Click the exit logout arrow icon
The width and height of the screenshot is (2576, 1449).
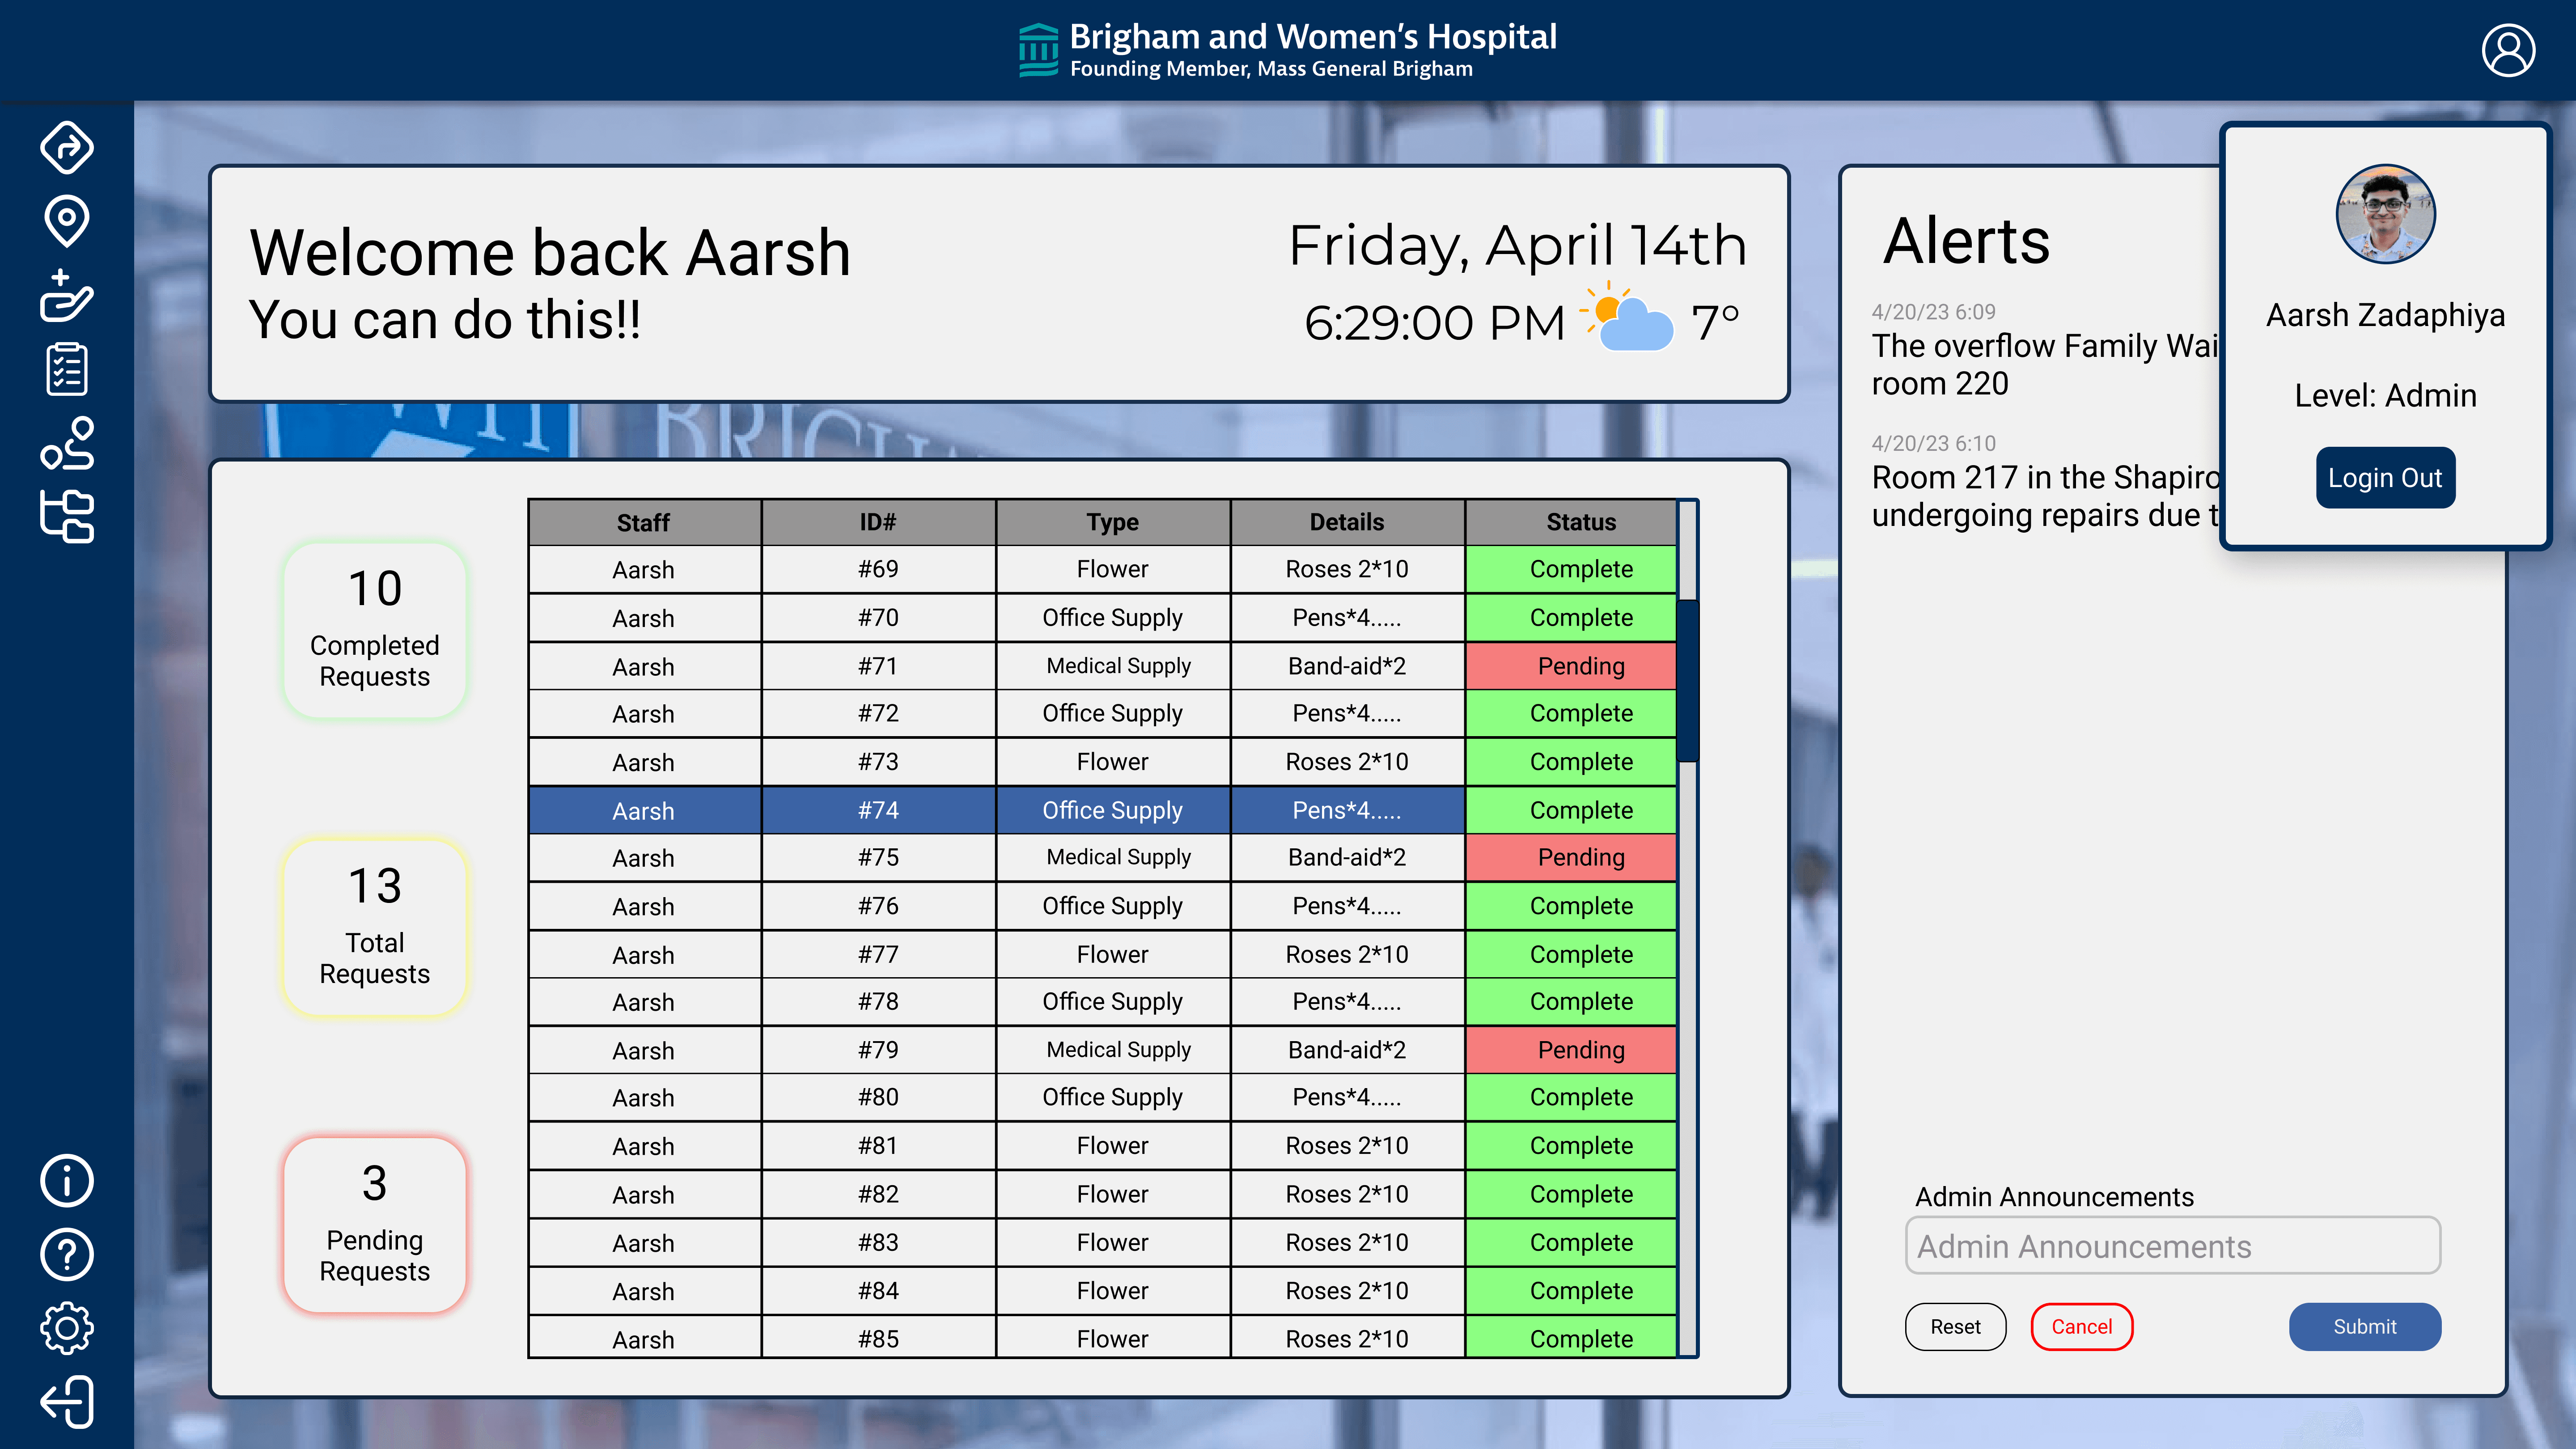click(x=67, y=1402)
